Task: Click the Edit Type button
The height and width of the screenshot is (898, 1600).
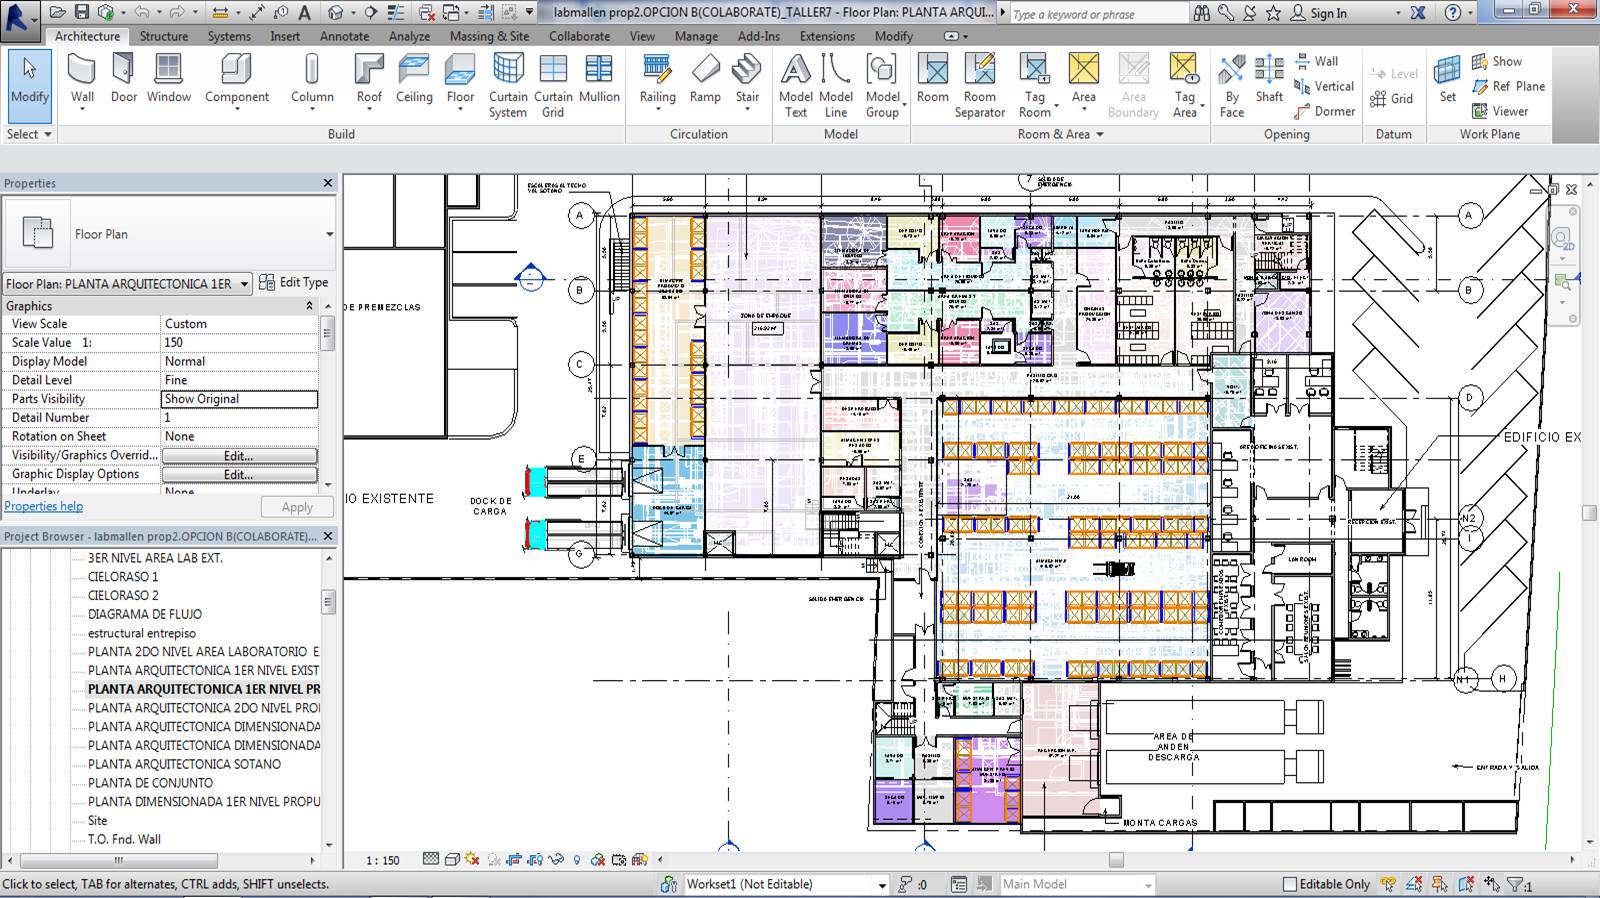Action: point(294,283)
